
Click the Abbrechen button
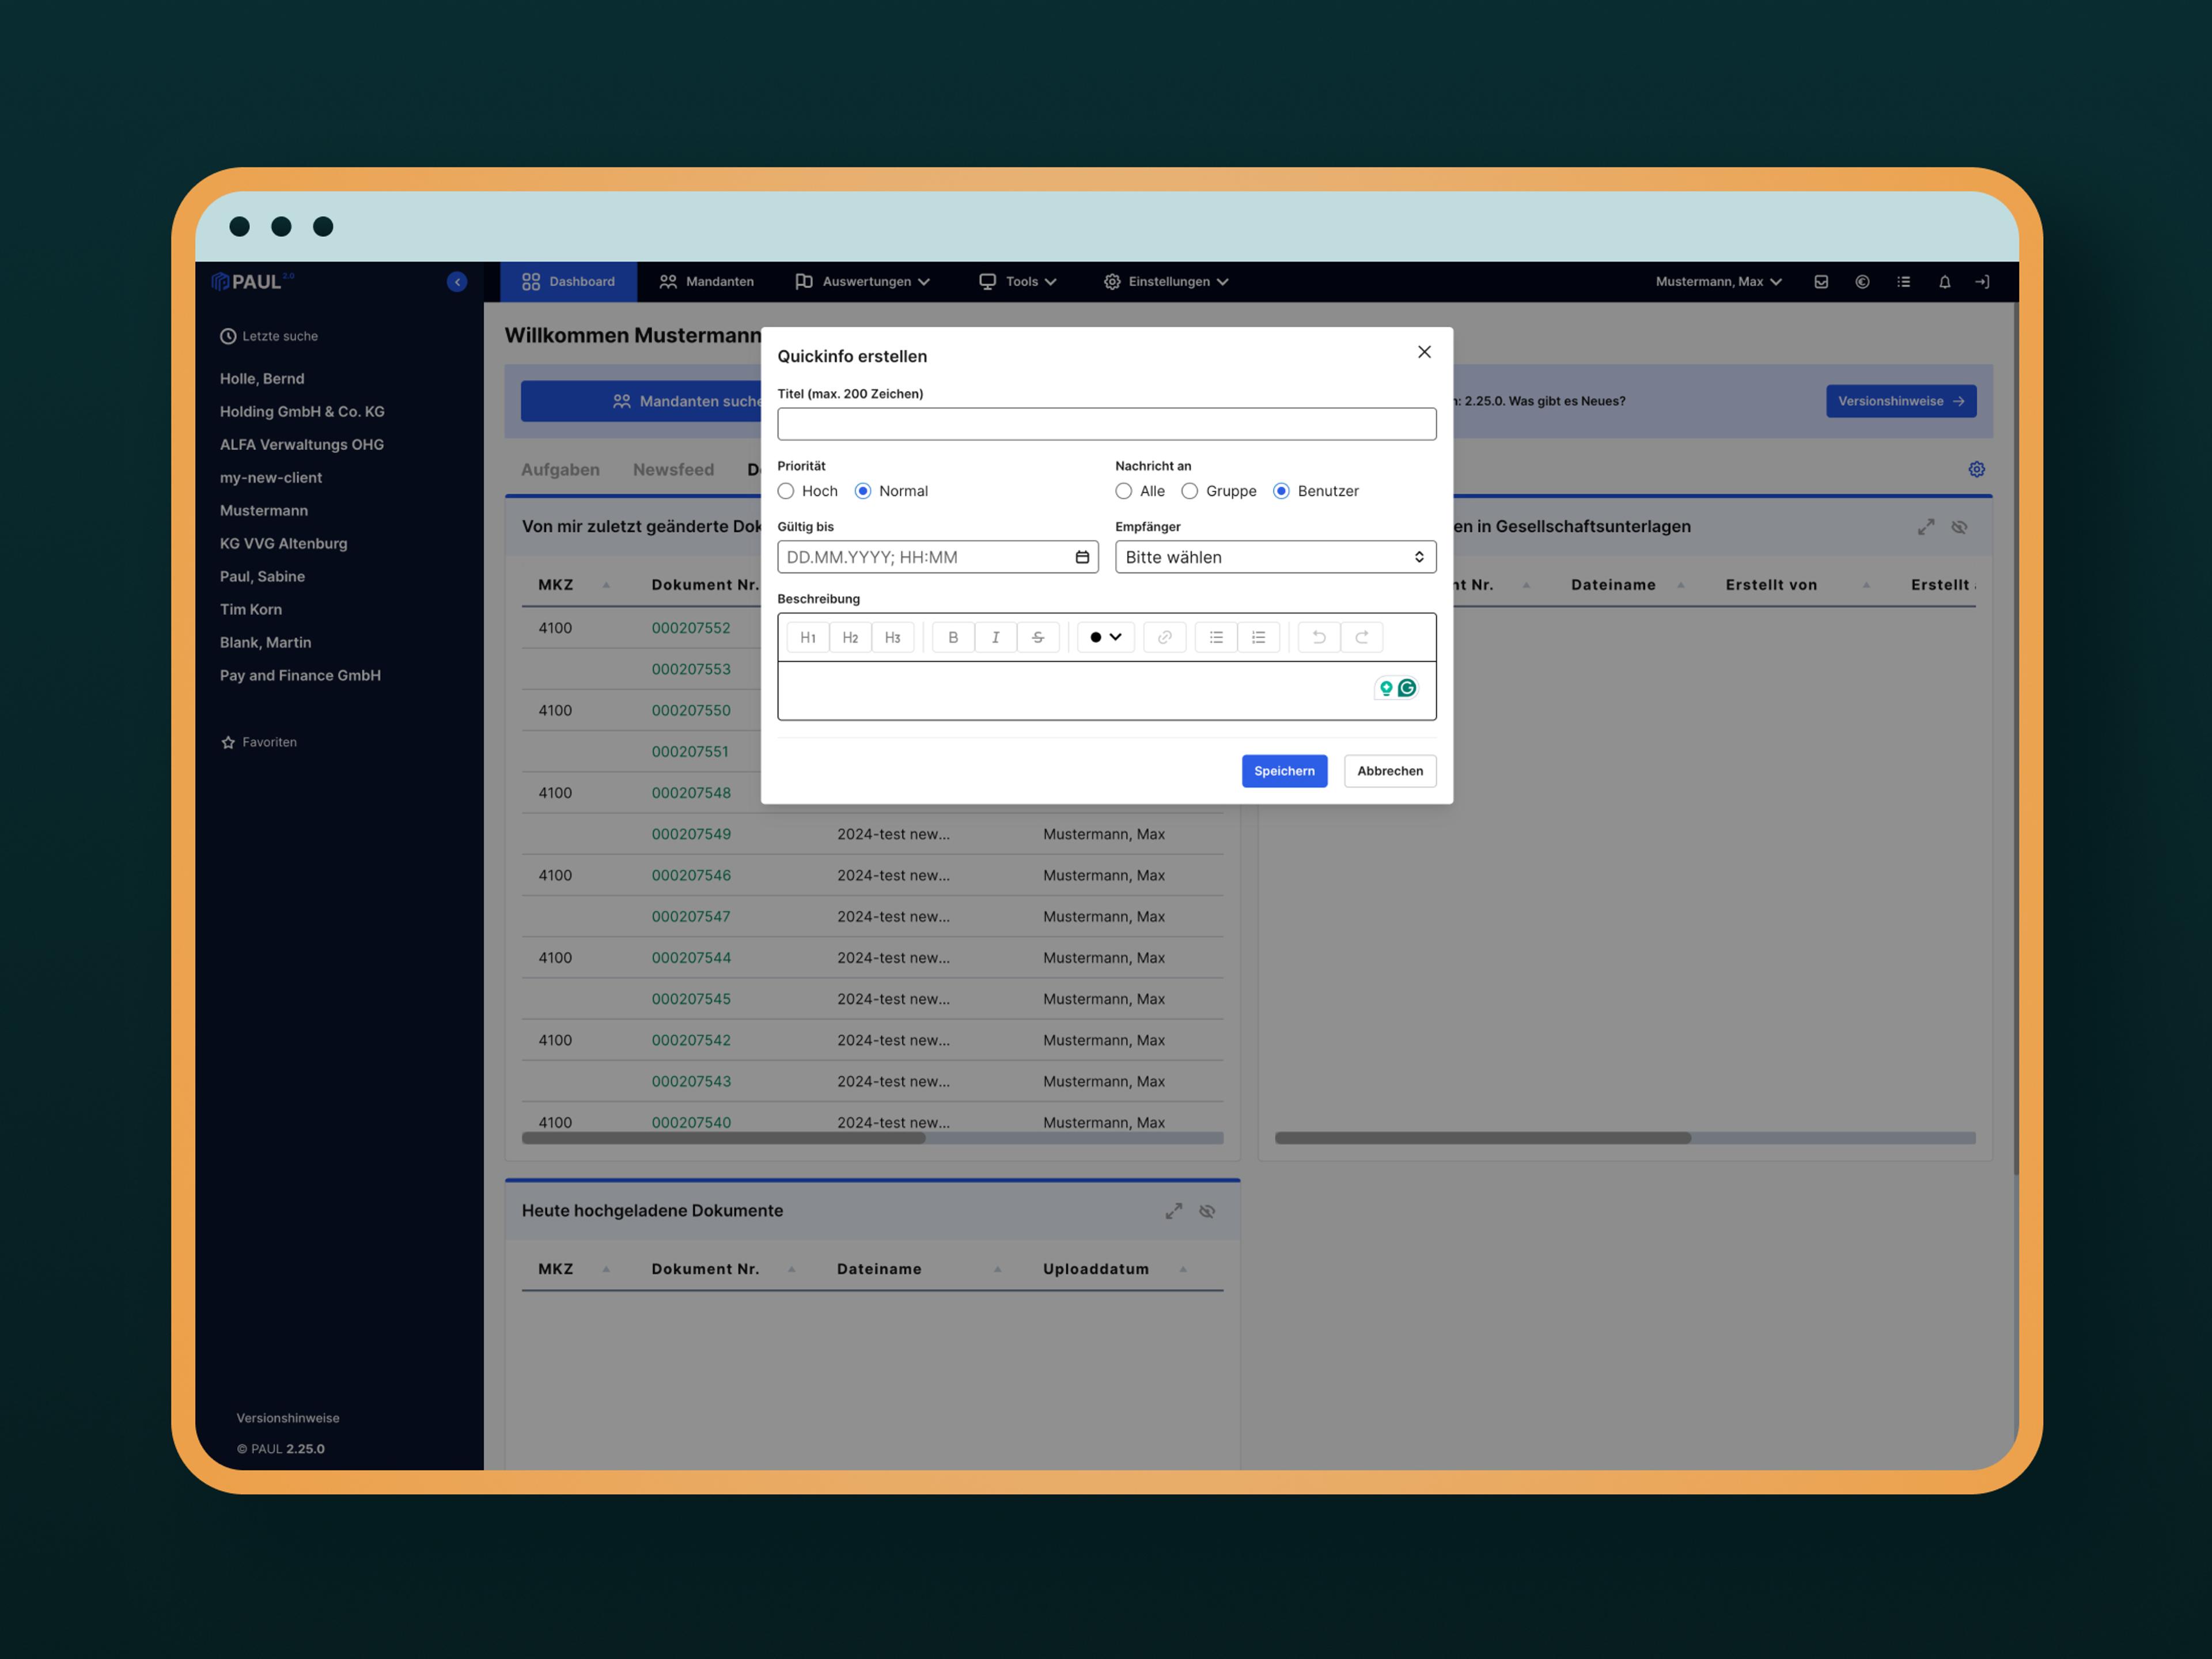1389,771
